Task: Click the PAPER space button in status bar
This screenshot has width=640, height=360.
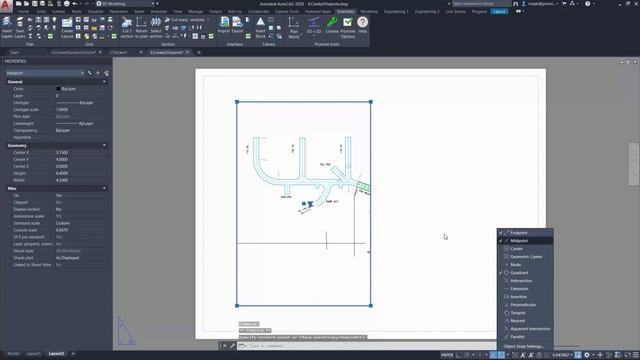Action: pyautogui.click(x=447, y=355)
